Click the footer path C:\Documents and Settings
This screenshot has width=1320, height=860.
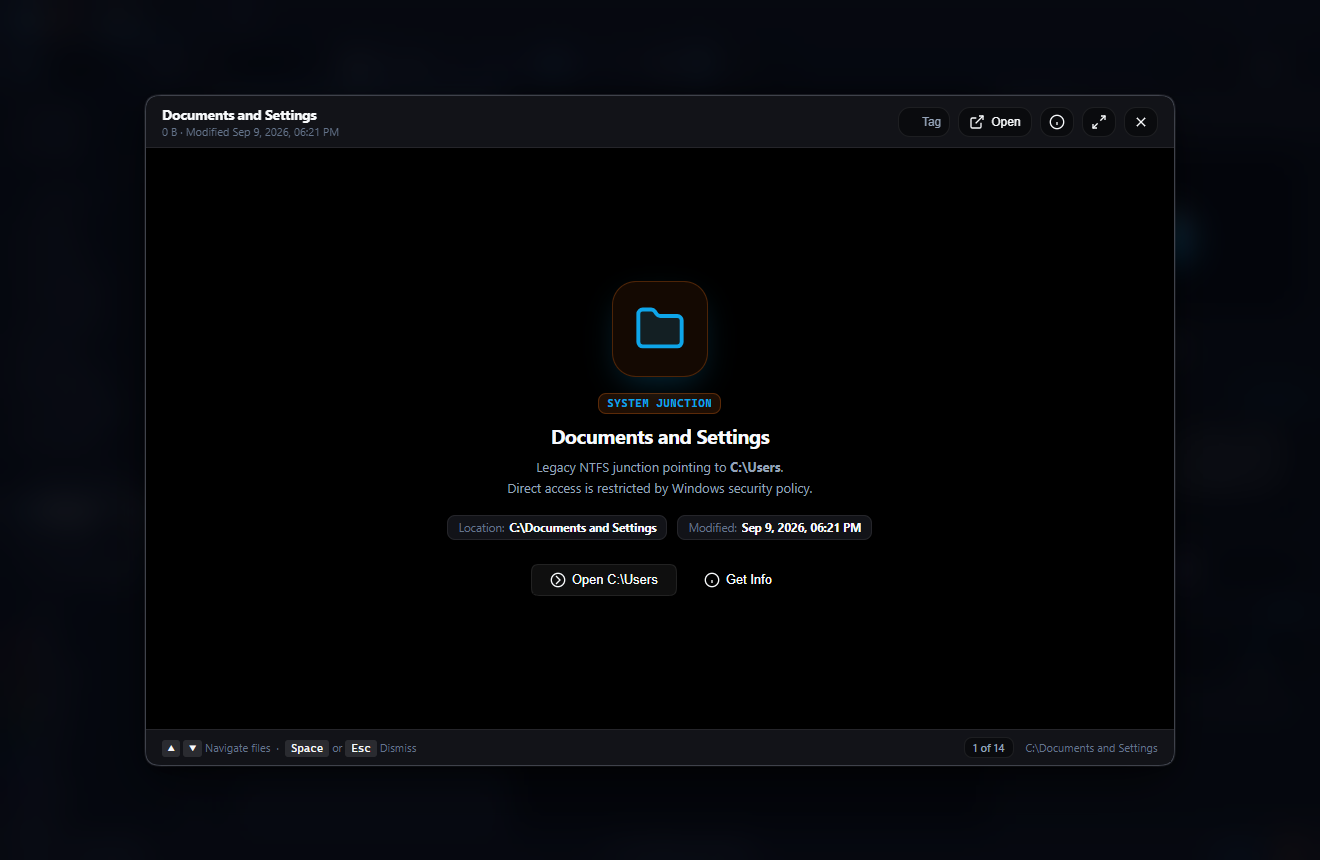(1092, 748)
